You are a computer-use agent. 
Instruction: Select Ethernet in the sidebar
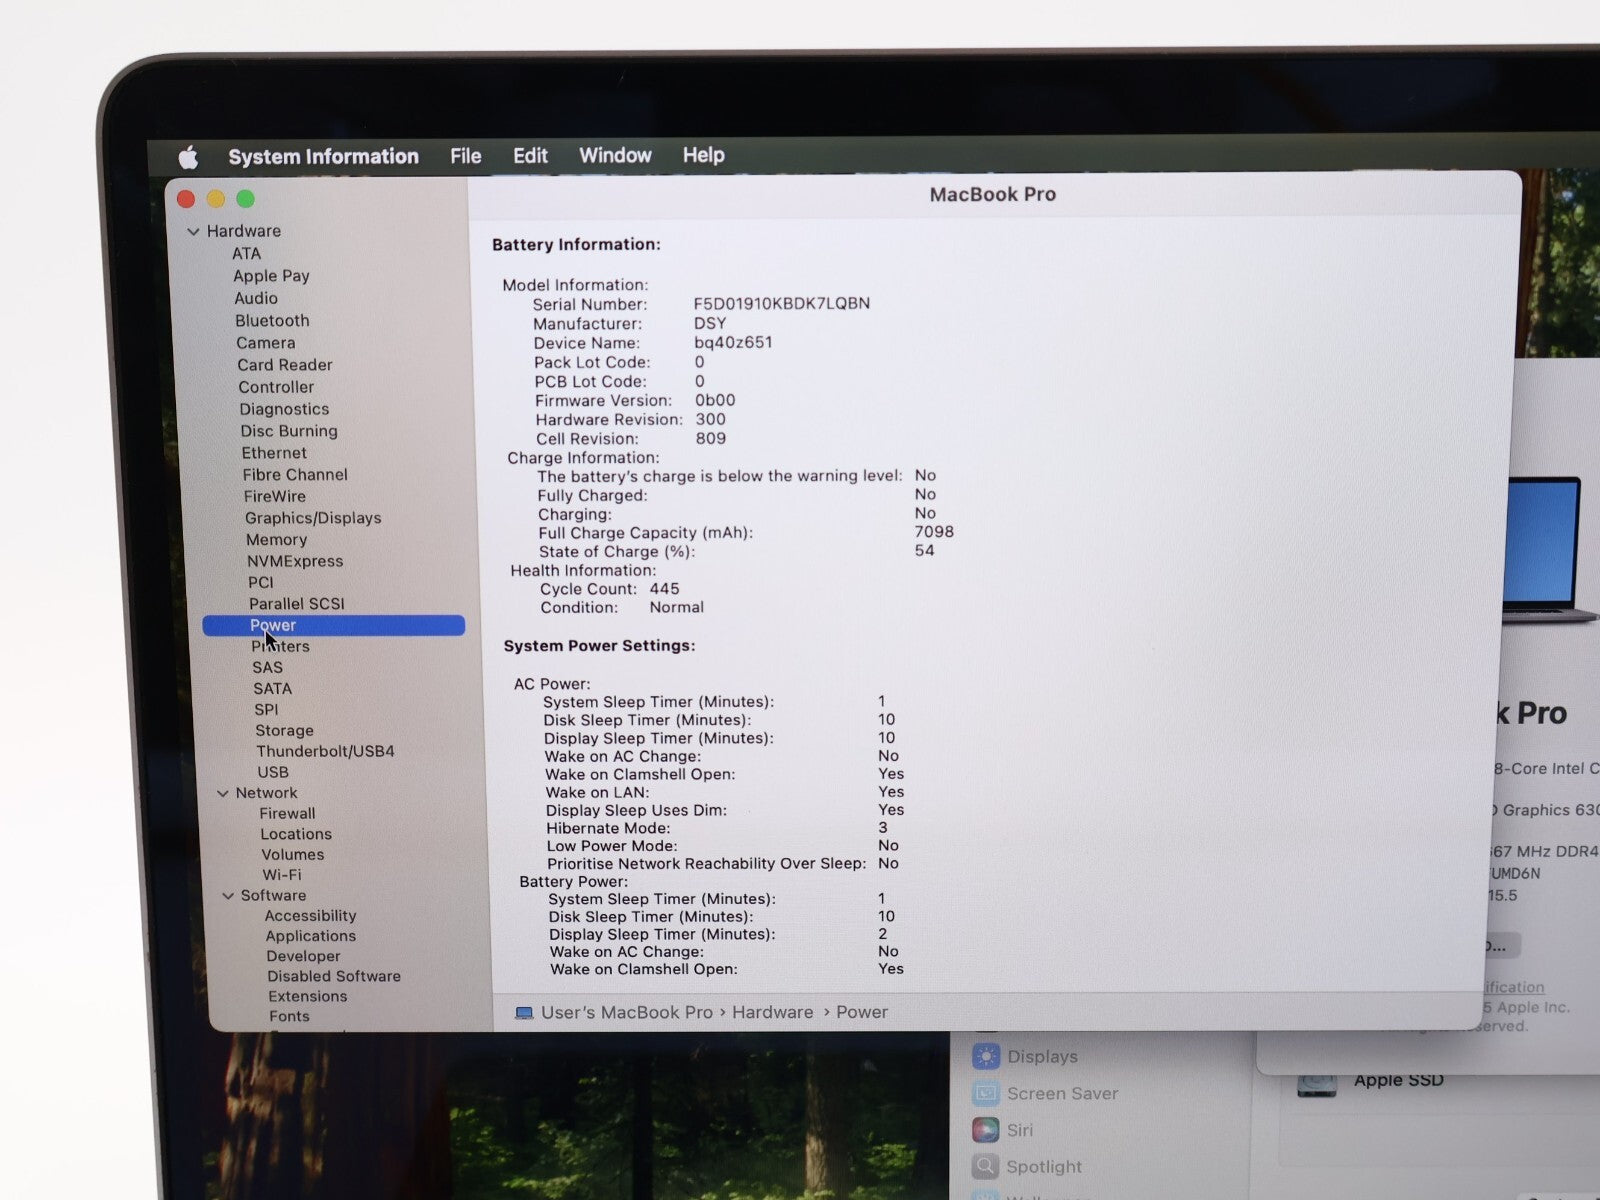[x=274, y=453]
